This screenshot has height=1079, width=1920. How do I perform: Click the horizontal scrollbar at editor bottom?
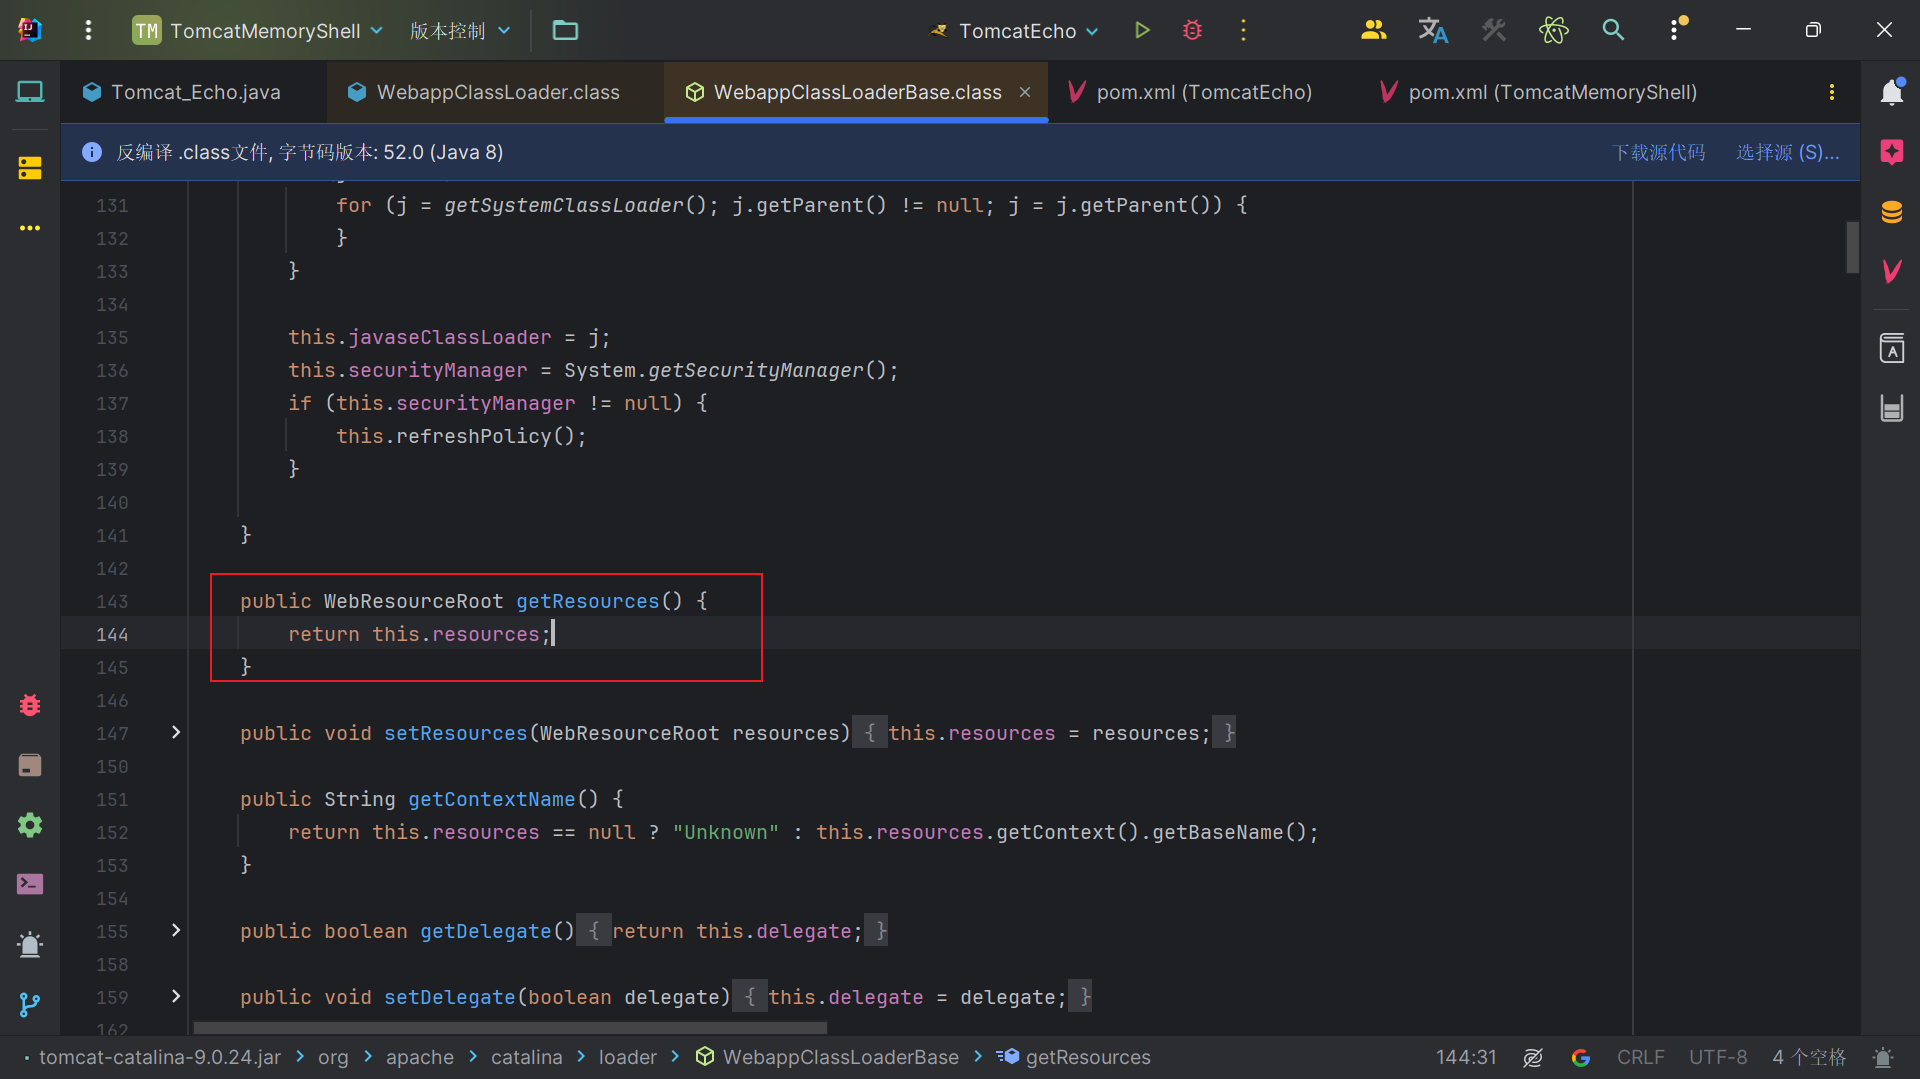pos(510,1027)
